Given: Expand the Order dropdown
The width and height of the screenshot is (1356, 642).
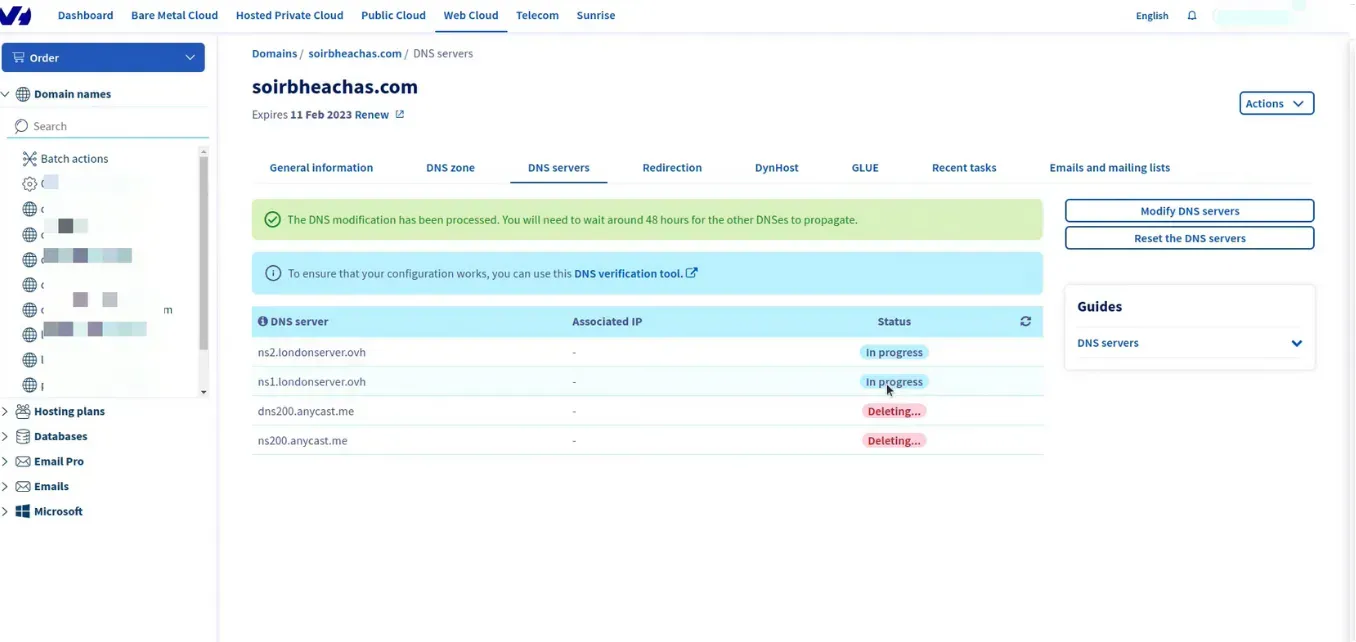Looking at the screenshot, I should (190, 57).
